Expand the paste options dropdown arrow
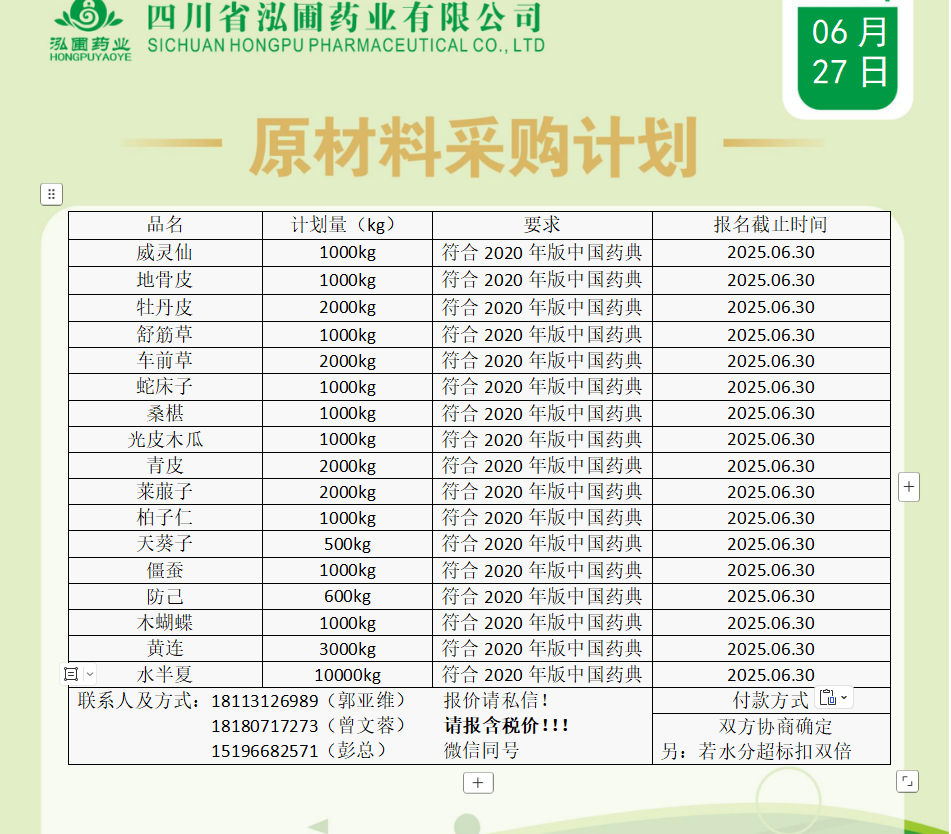 point(844,698)
